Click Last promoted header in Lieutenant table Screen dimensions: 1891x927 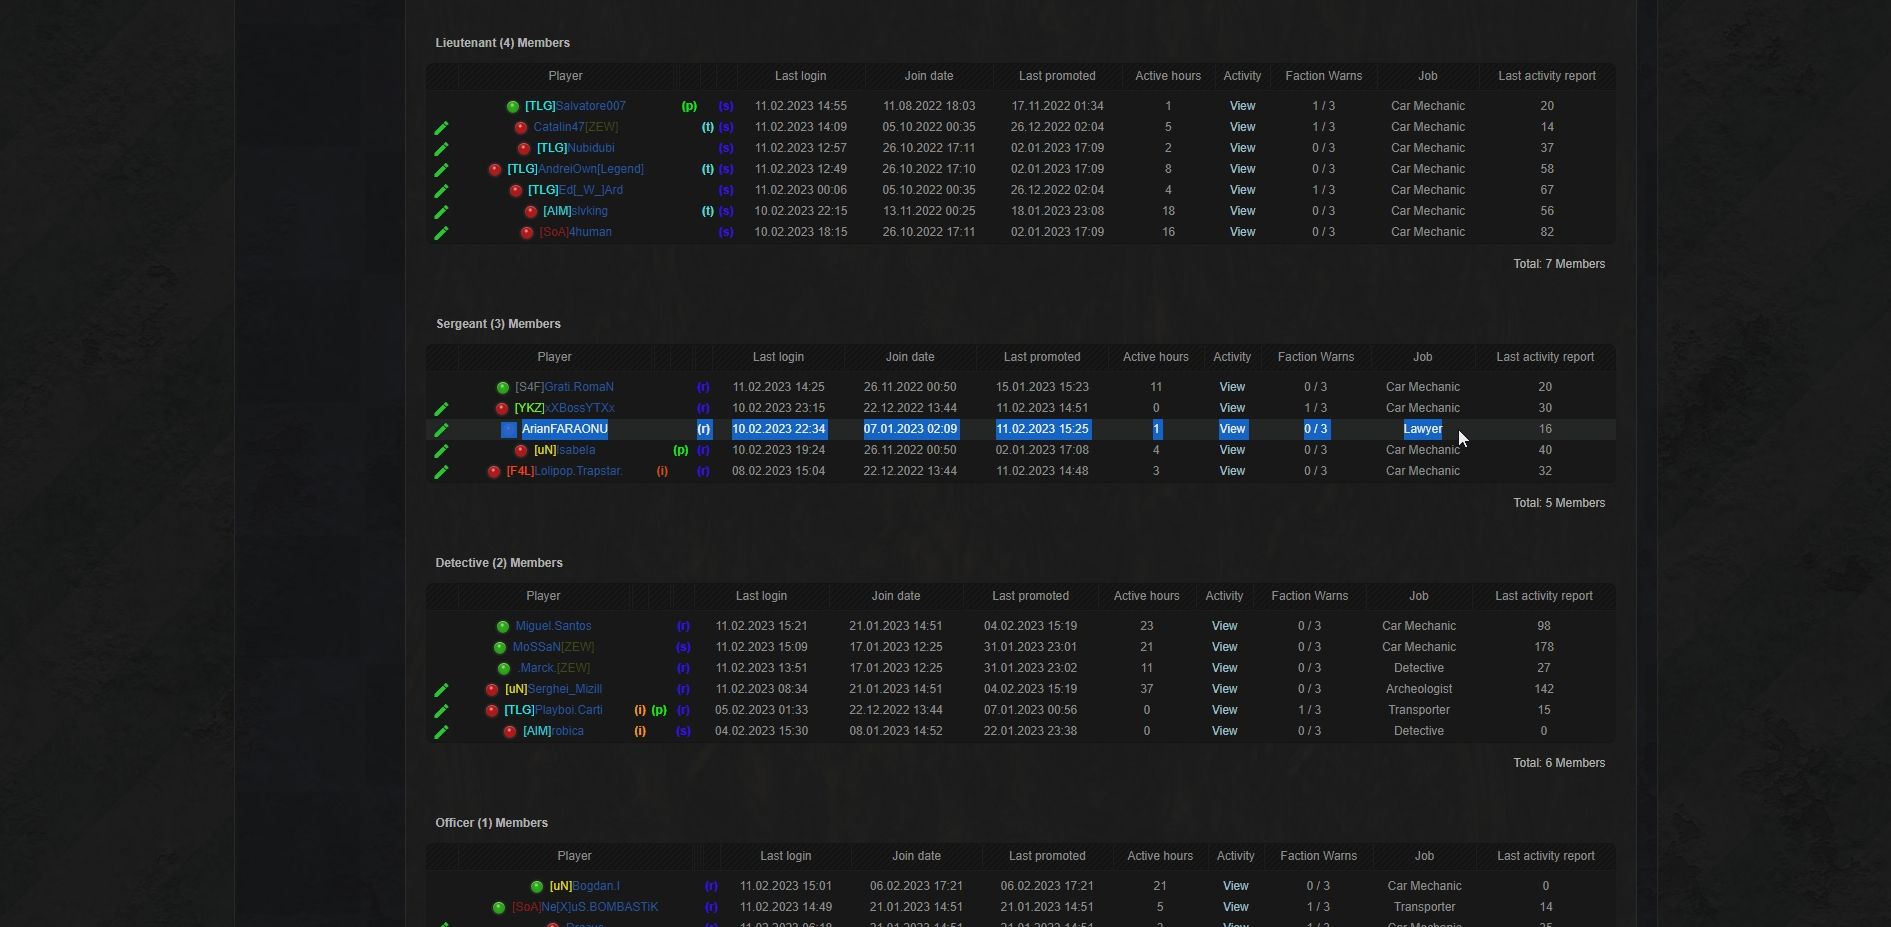point(1057,76)
